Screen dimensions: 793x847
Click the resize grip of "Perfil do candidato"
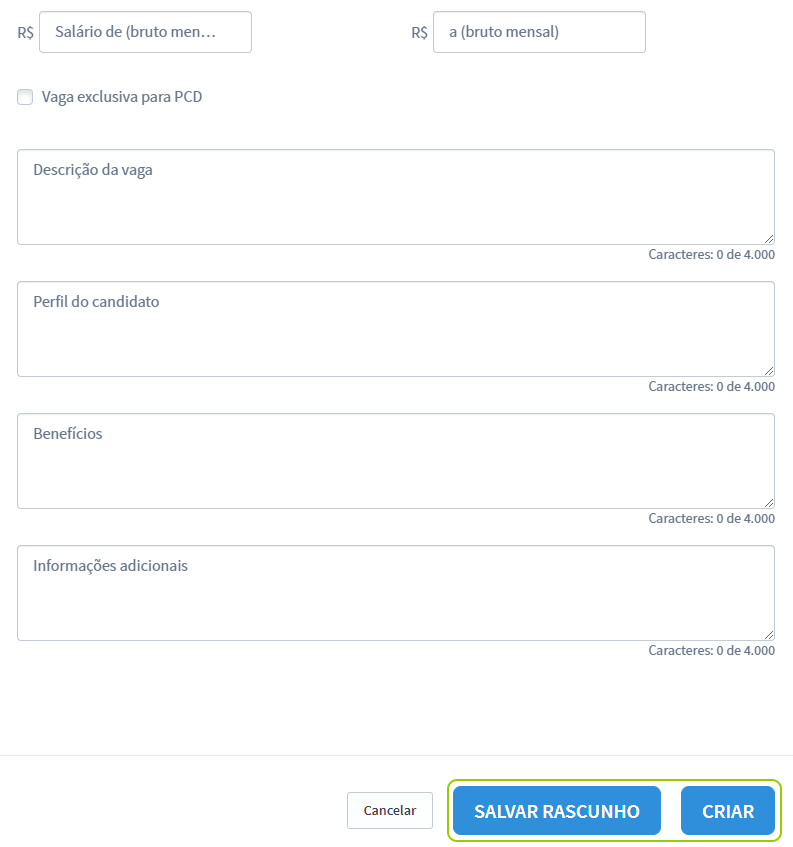pos(770,369)
